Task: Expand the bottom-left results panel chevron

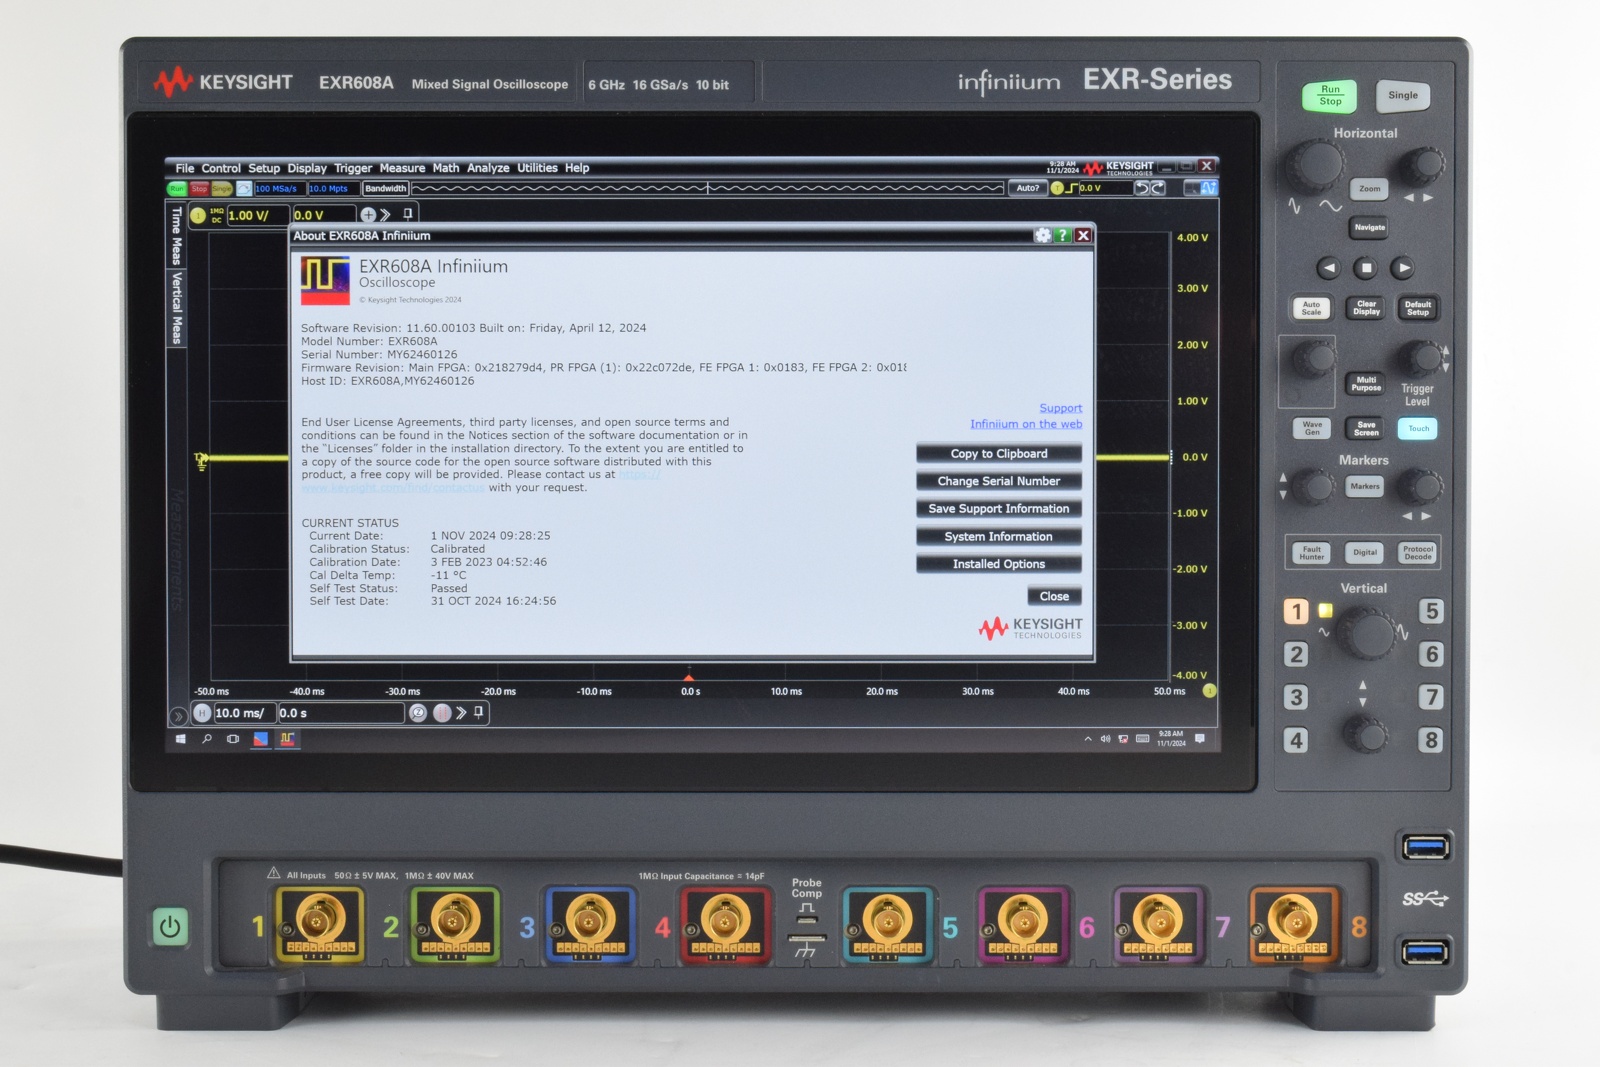Action: (178, 716)
